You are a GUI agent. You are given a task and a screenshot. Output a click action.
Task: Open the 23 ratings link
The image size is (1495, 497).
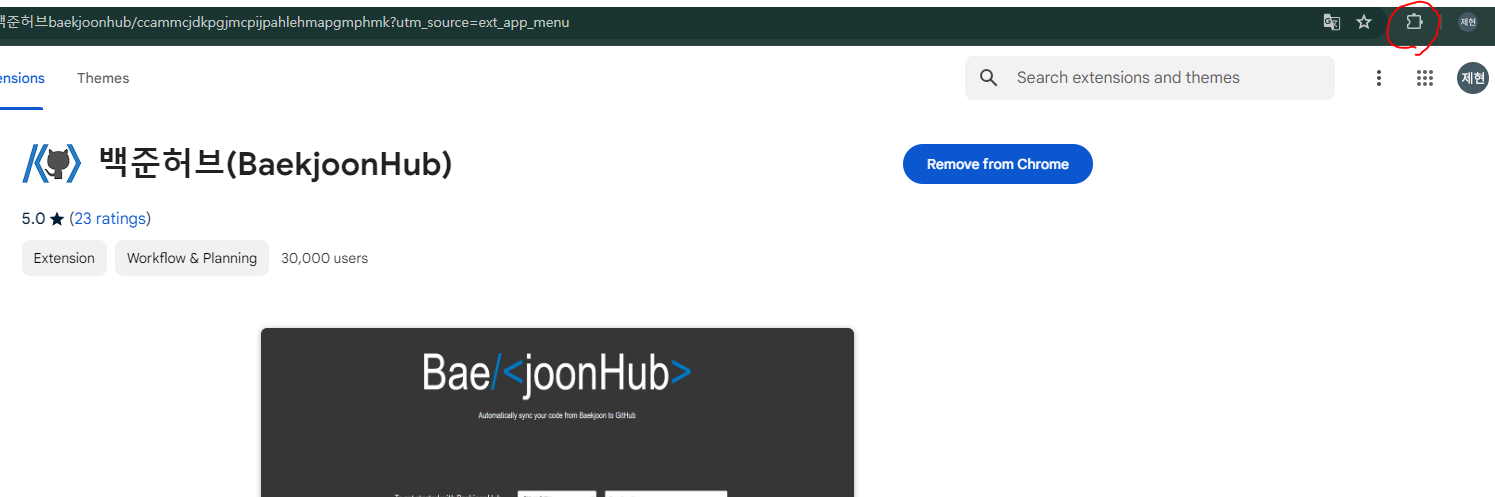pos(110,218)
